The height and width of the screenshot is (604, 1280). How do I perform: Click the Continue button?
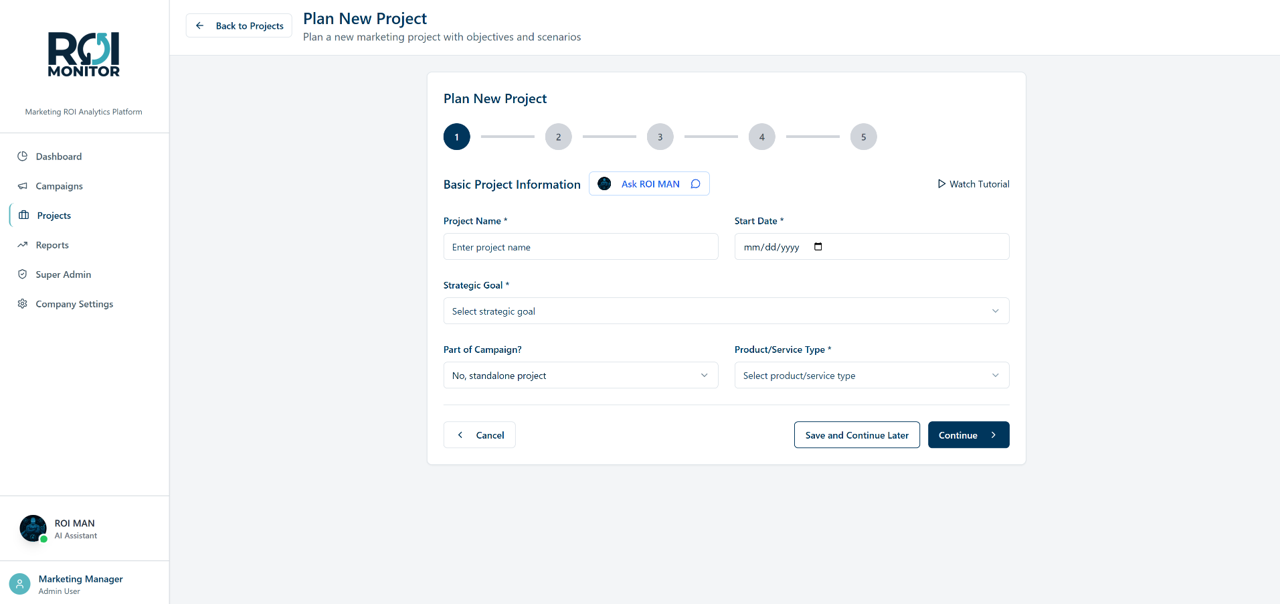click(x=968, y=435)
